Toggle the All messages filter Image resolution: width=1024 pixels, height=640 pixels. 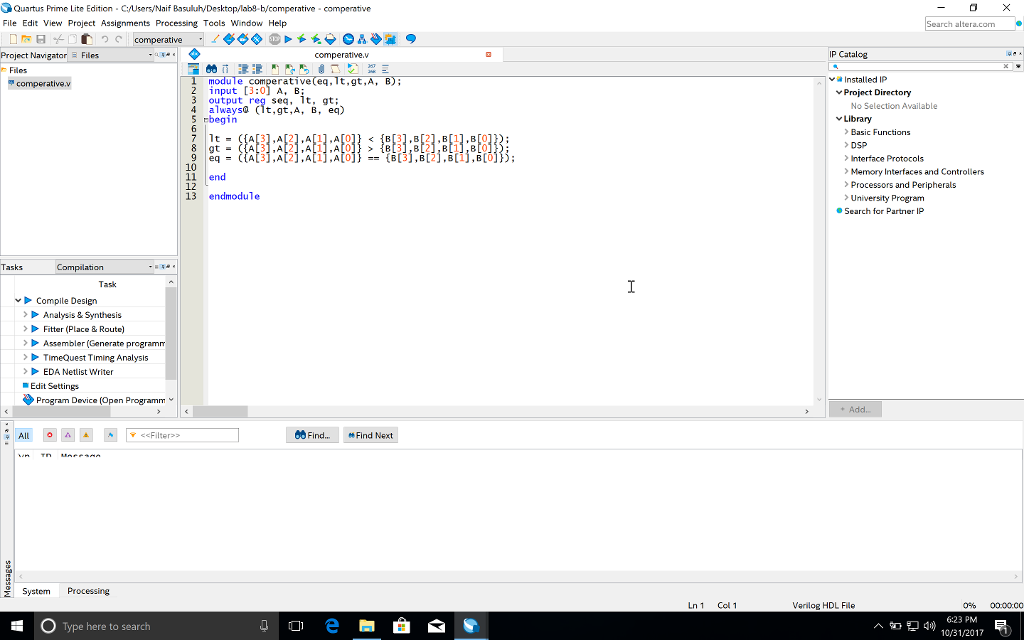pyautogui.click(x=24, y=435)
